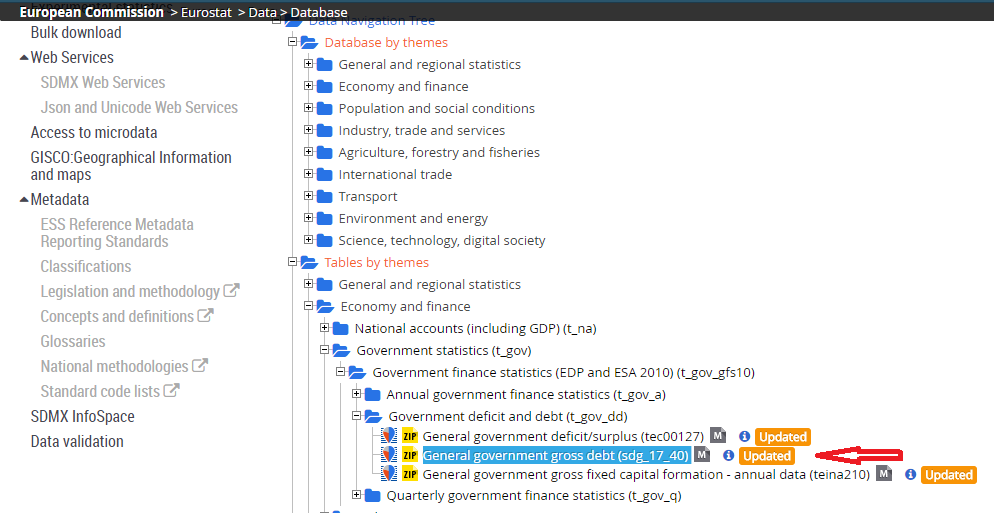Show info icon for tec00127 row
This screenshot has width=994, height=513.
click(744, 436)
